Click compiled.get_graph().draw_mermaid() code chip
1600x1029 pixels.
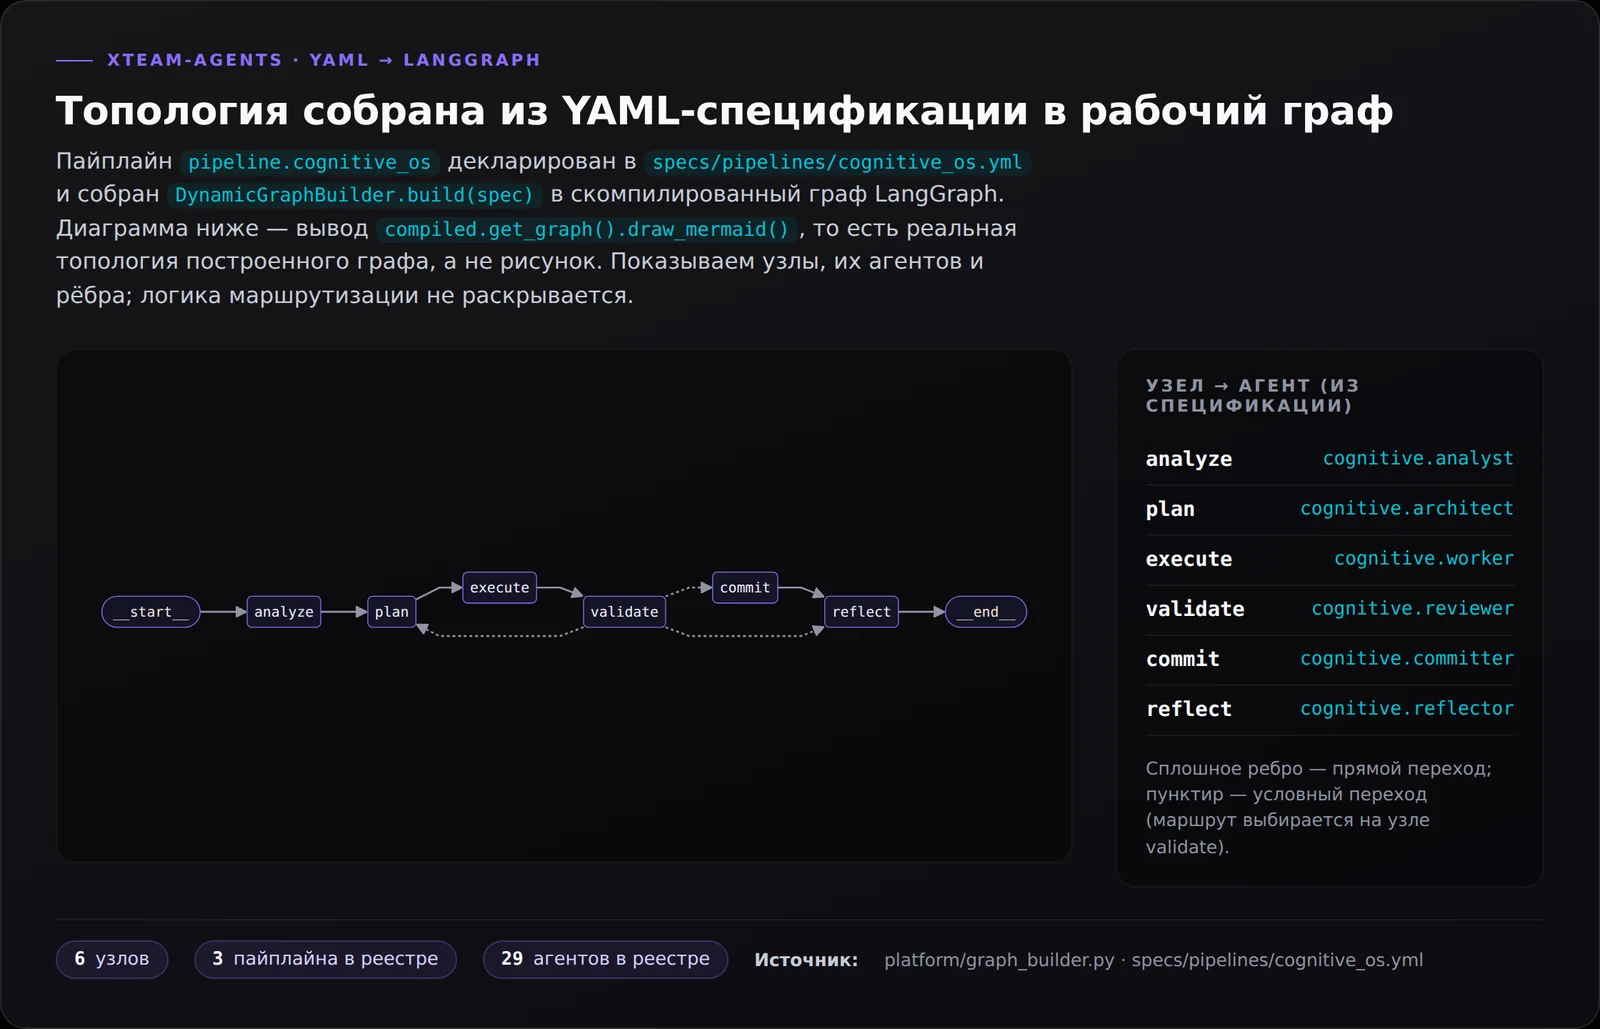(x=587, y=229)
